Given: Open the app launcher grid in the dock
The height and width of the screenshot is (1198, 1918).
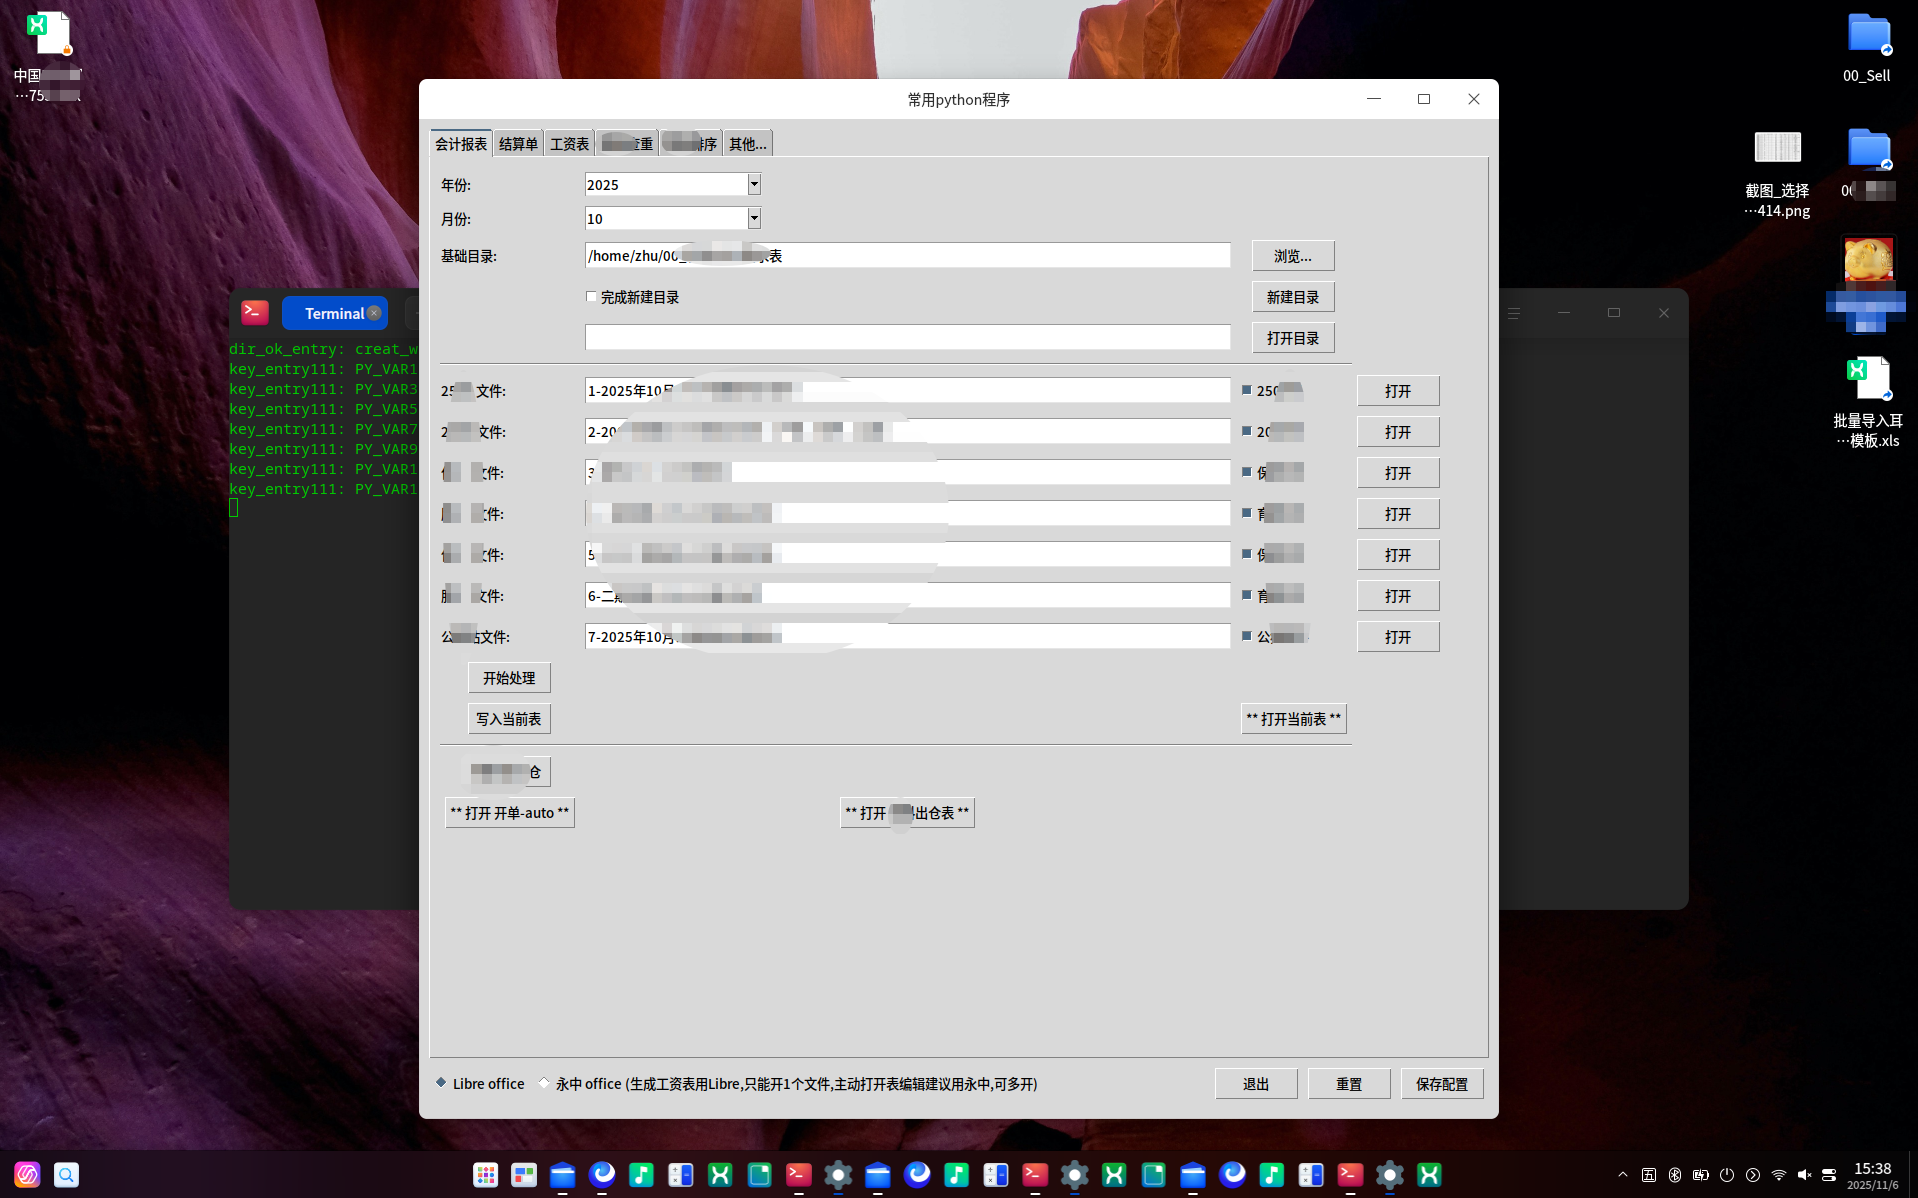Looking at the screenshot, I should point(485,1175).
